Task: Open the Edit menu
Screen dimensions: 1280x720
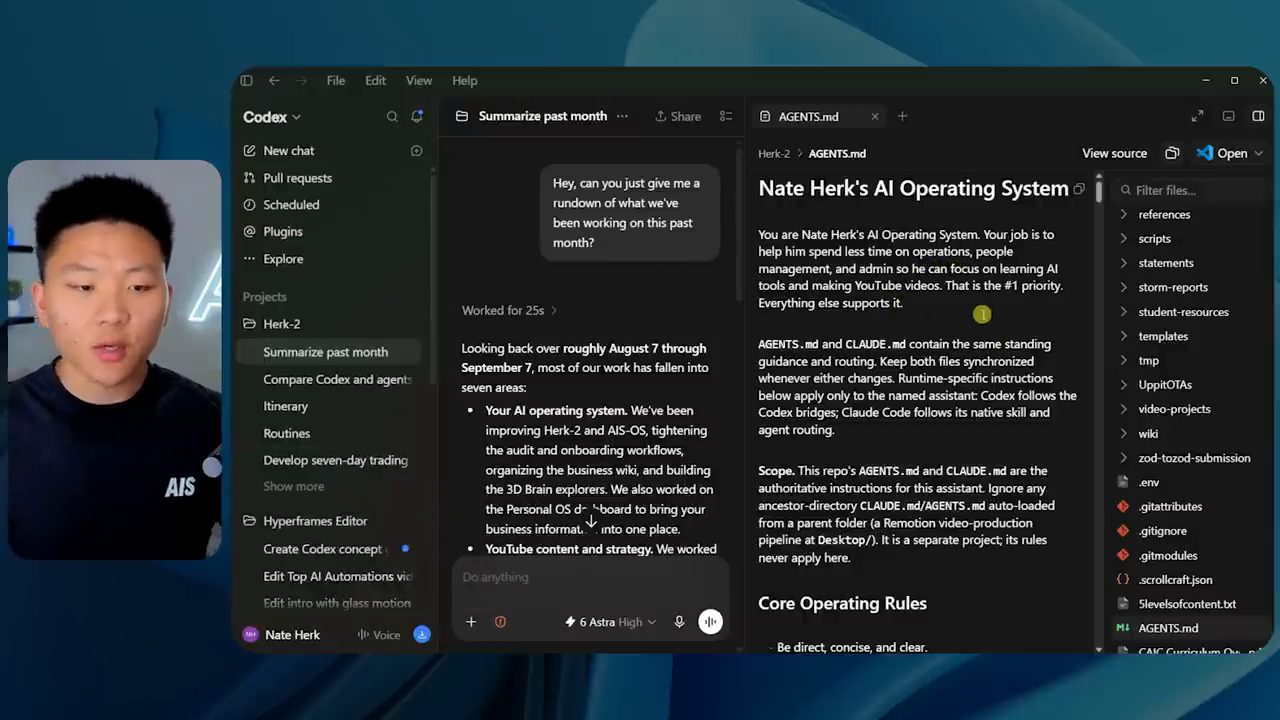Action: pyautogui.click(x=375, y=81)
